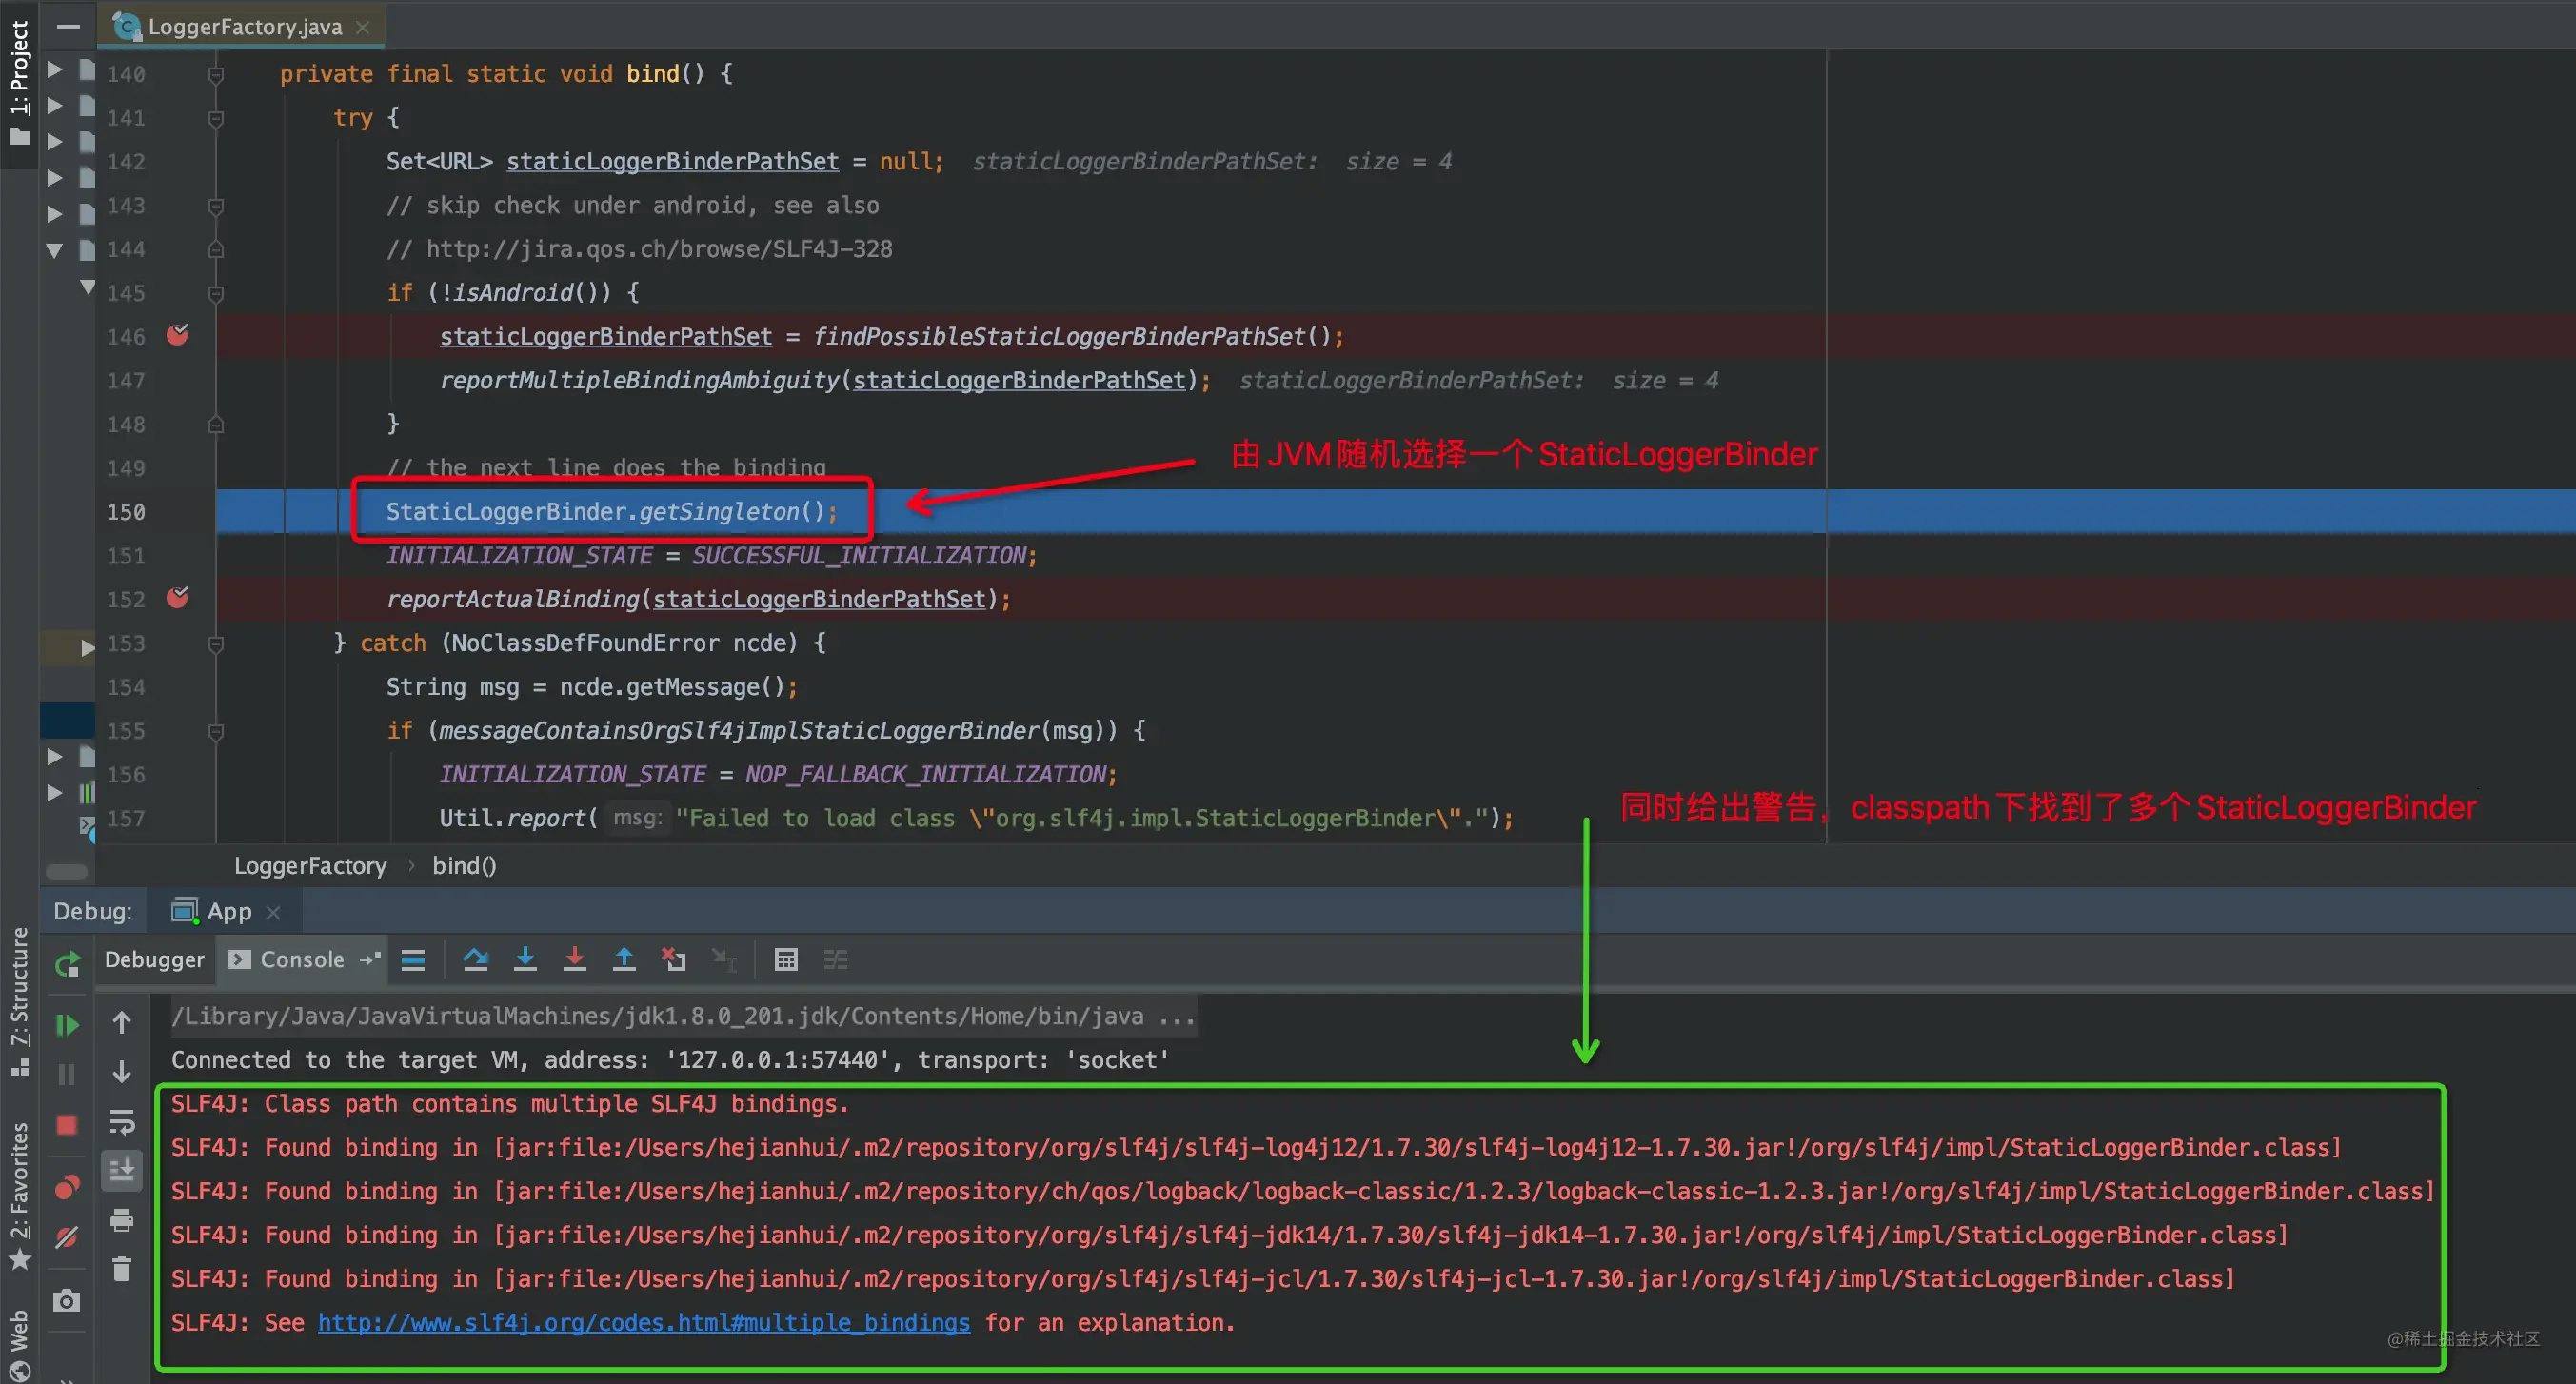Click the up arrow in console gutter
Viewport: 2576px width, 1384px height.
click(122, 1022)
